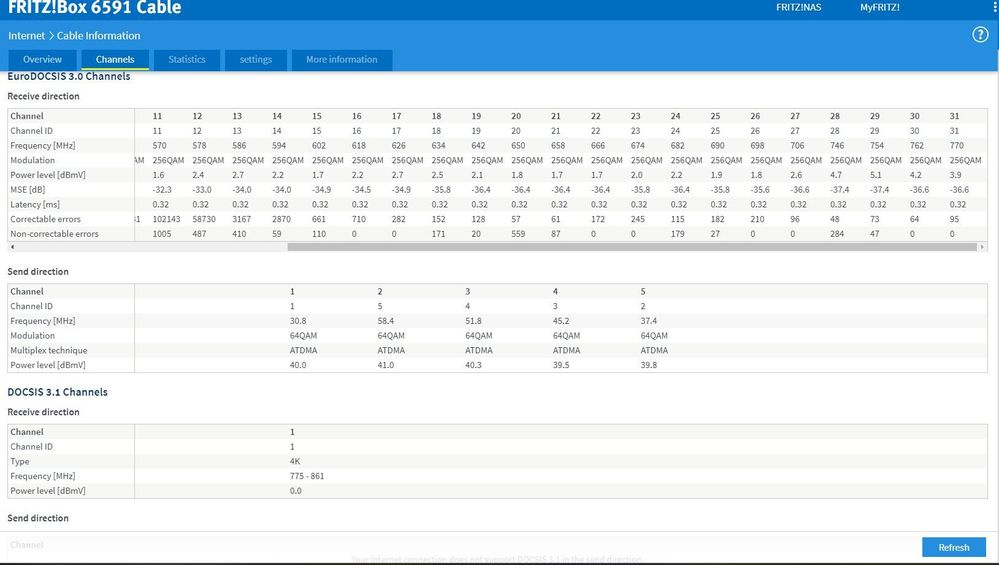Click the MSE [dB] row label
Viewport: 999px width, 565px height.
[27, 190]
